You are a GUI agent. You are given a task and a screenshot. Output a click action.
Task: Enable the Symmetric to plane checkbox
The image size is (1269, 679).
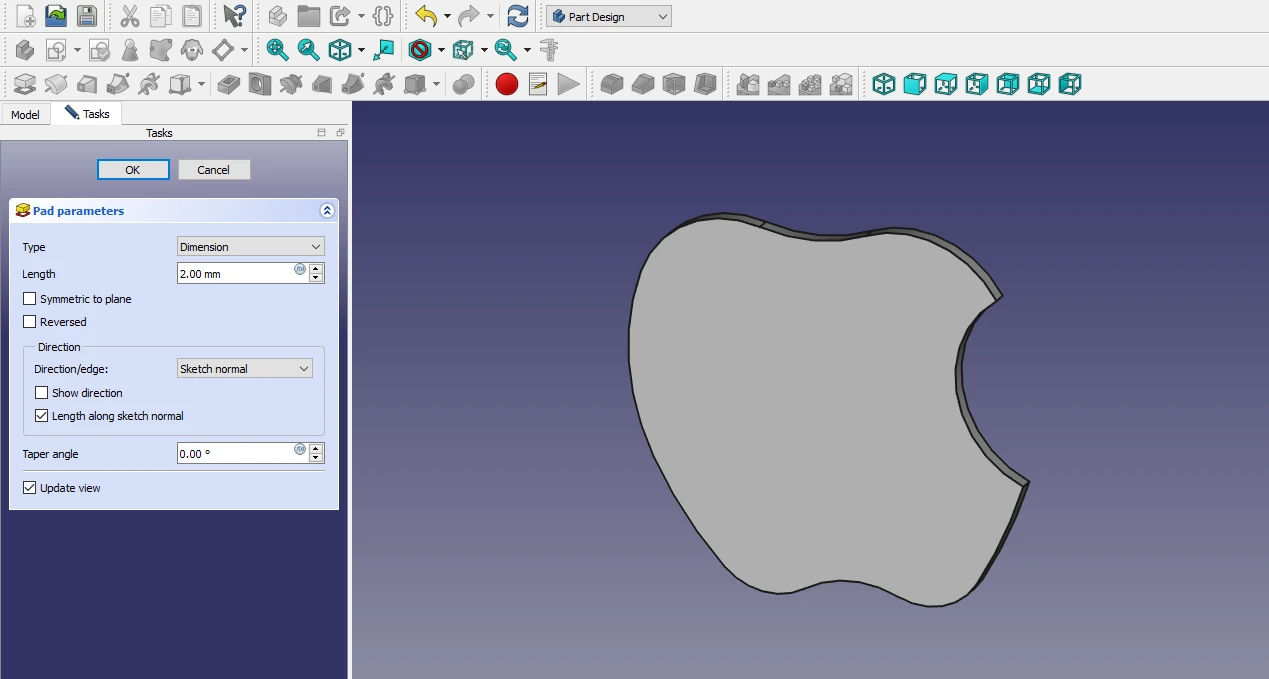point(30,299)
